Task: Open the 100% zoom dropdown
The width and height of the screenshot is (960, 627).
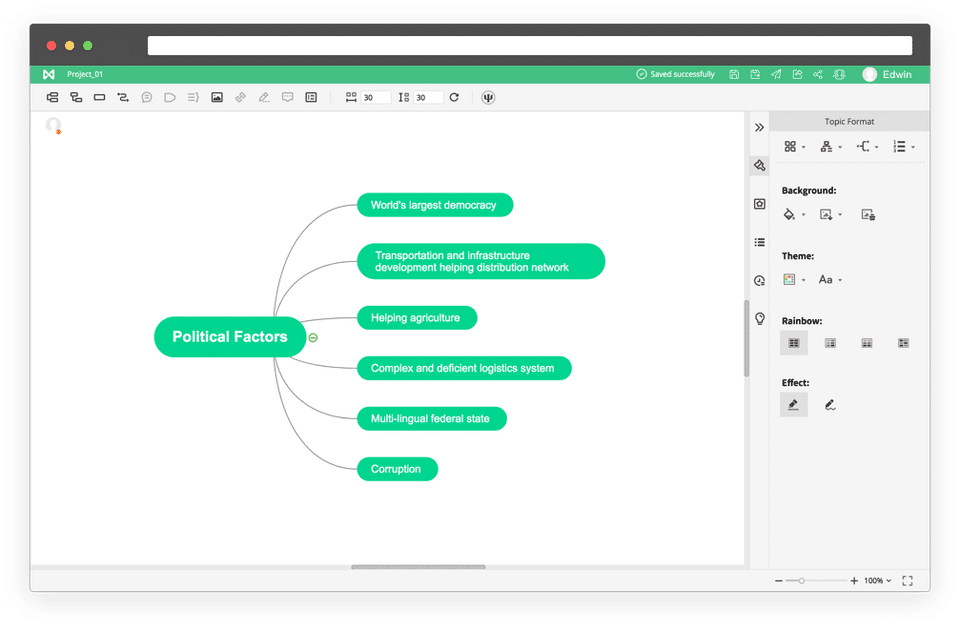Action: coord(877,580)
